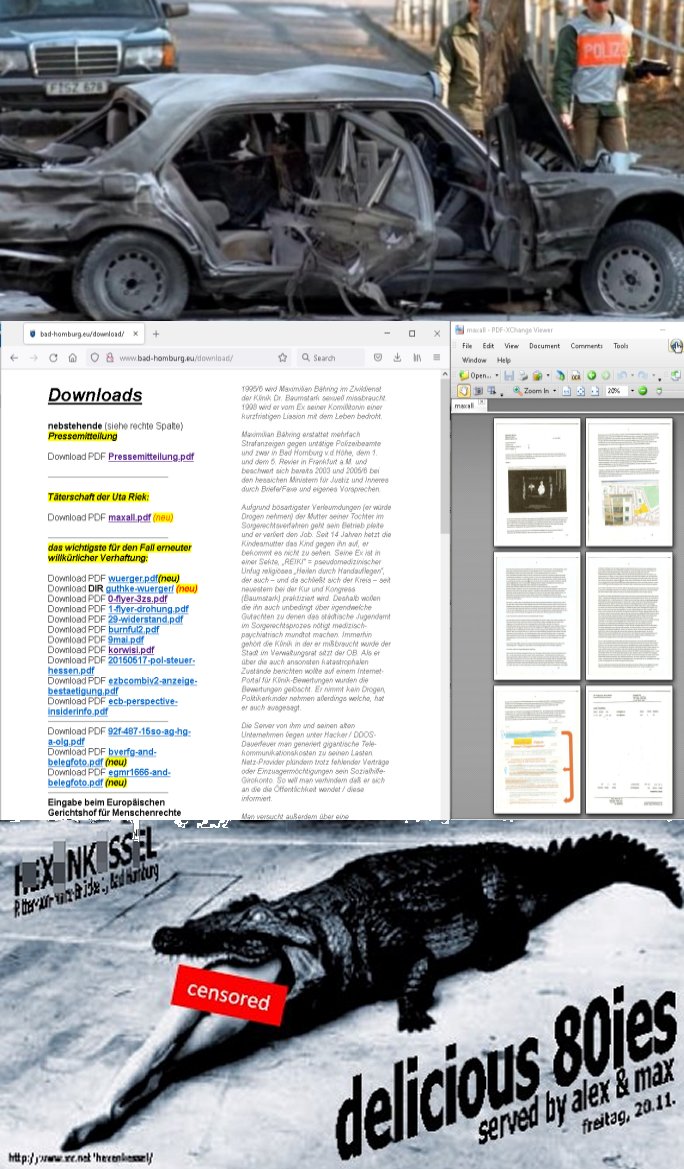684x1169 pixels.
Task: Click the first PDF page thumbnail
Action: 537,482
